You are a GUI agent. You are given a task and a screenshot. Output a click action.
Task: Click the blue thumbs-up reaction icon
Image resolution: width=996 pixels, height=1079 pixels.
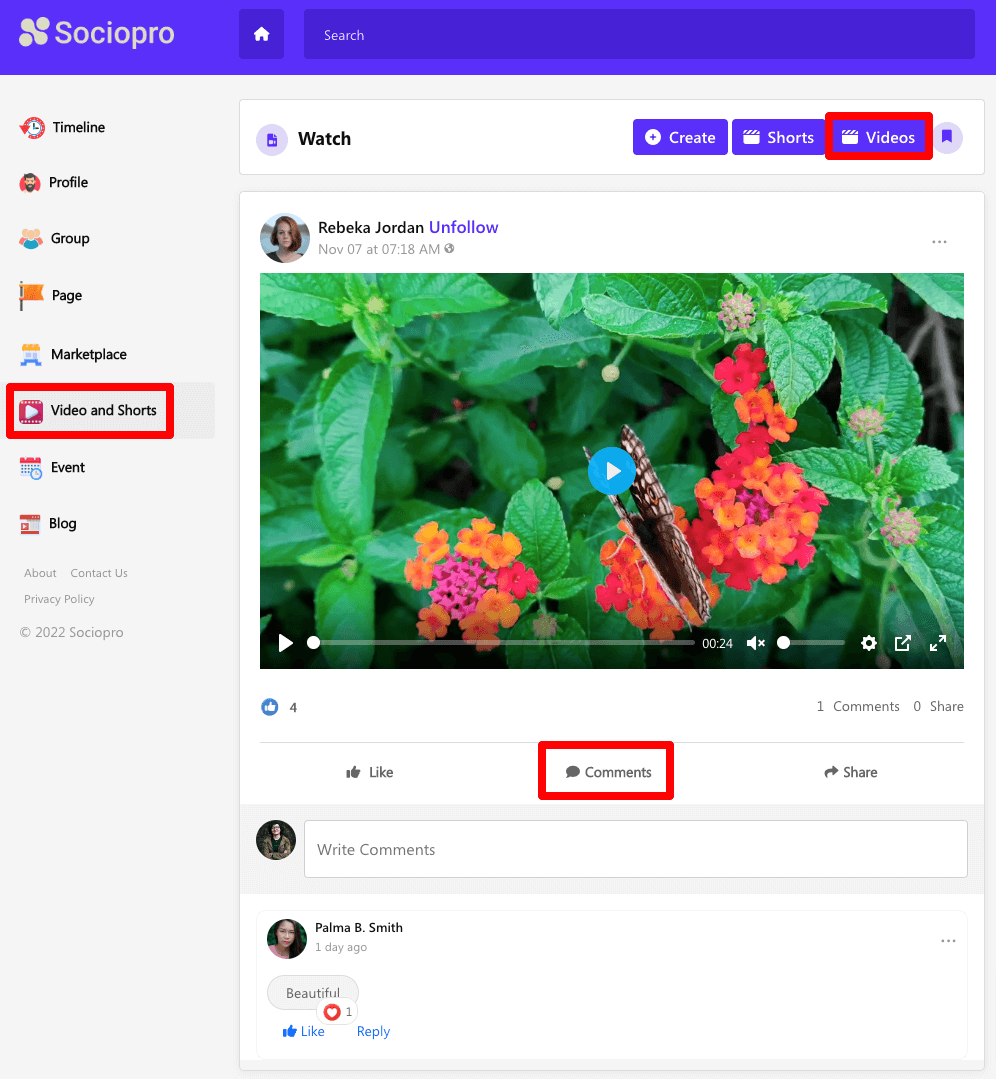[x=270, y=707]
